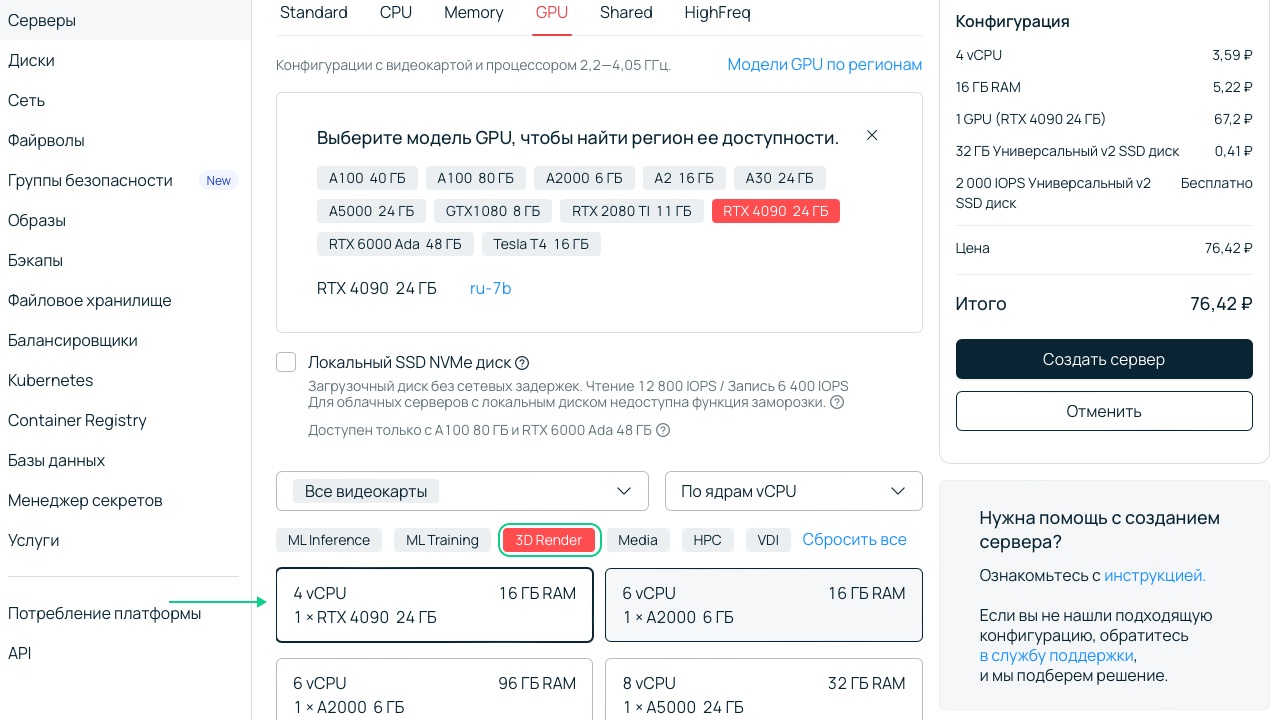Select the A100 80 ГБ GPU chip
This screenshot has height=720, width=1280.
[x=476, y=178]
